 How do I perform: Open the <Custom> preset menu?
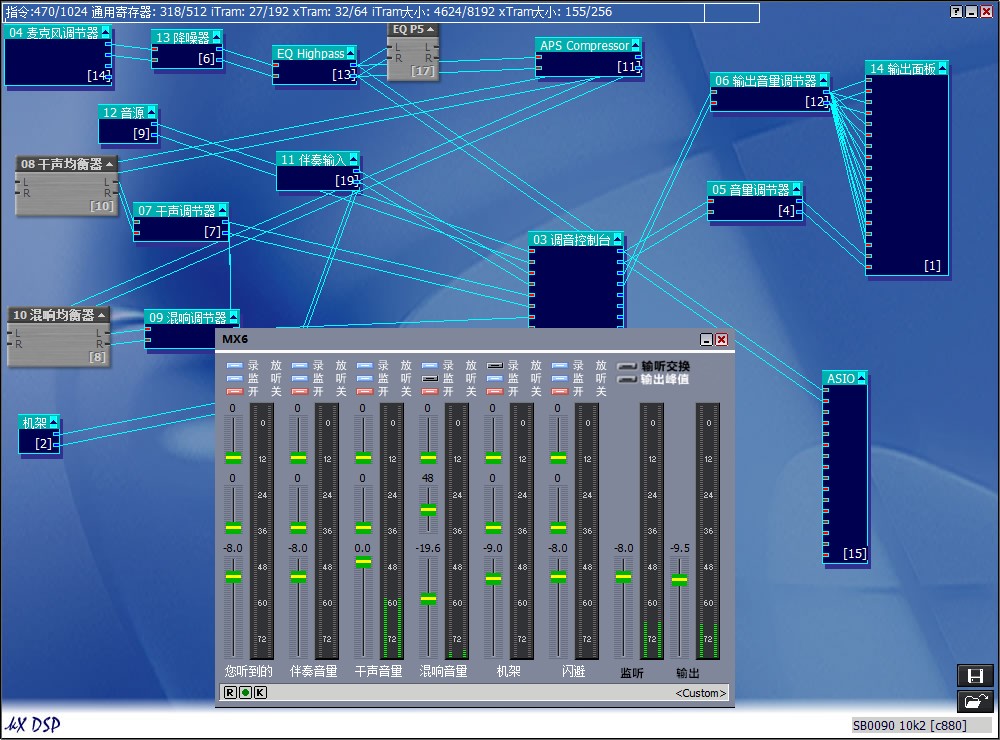click(701, 692)
